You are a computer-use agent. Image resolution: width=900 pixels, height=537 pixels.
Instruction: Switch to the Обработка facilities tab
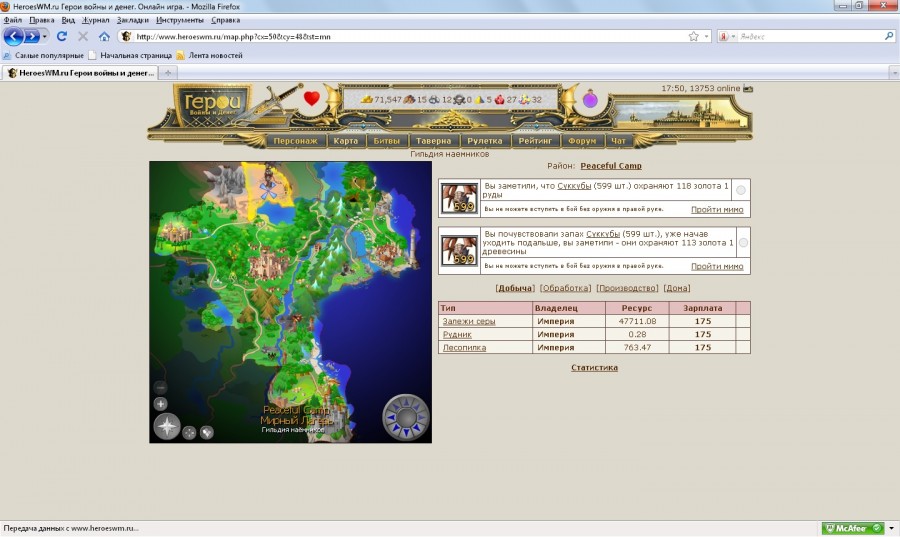click(x=565, y=288)
